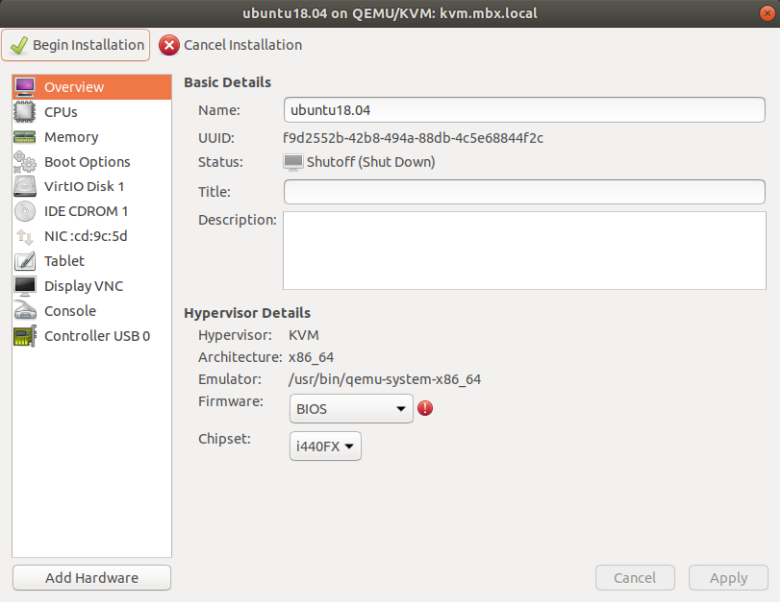
Task: Click the Basic Details heading
Action: tap(227, 82)
